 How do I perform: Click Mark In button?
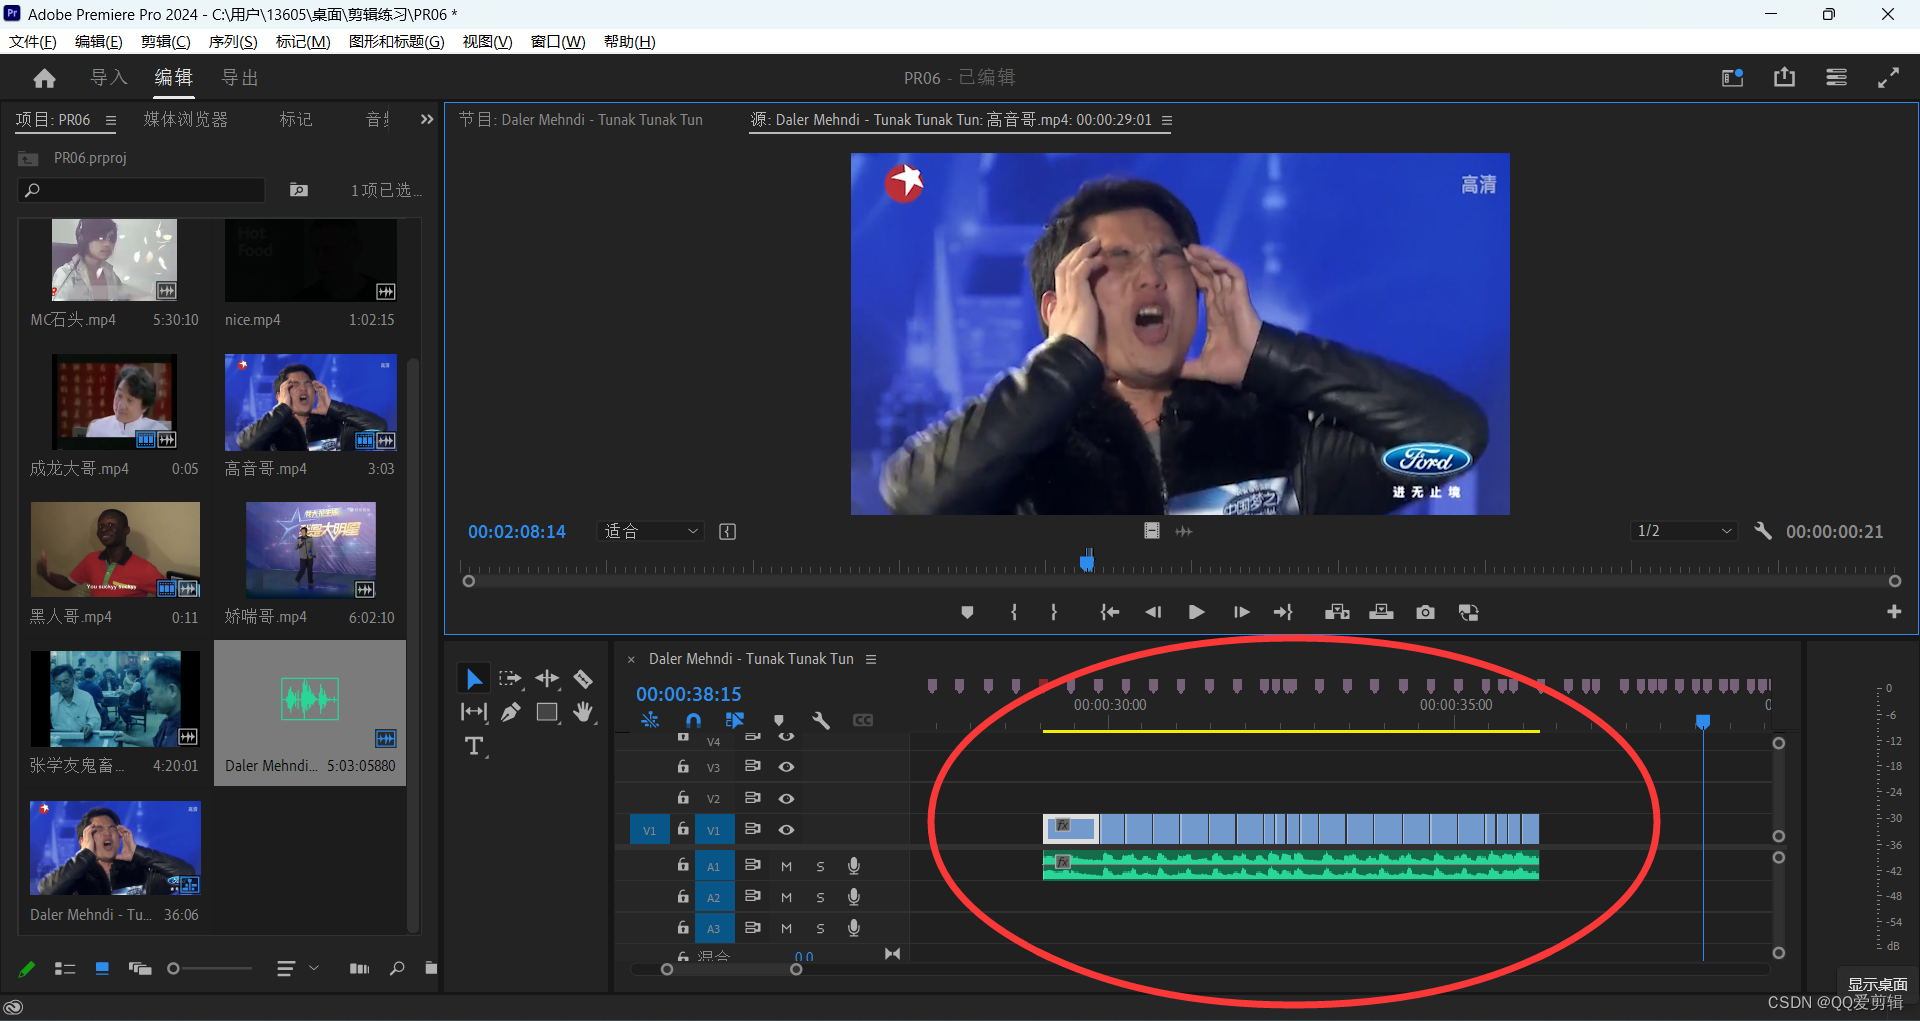coord(1014,612)
